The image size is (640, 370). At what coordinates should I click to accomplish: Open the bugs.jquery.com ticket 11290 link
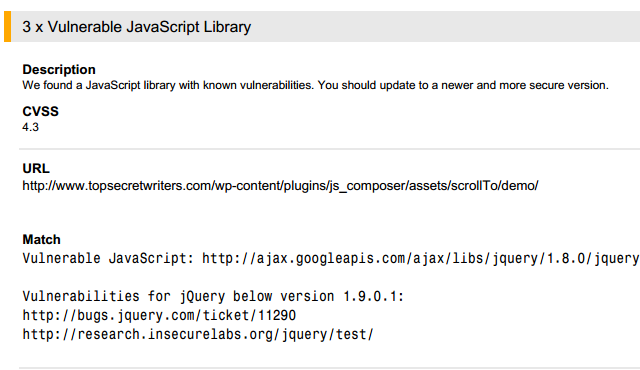[159, 315]
